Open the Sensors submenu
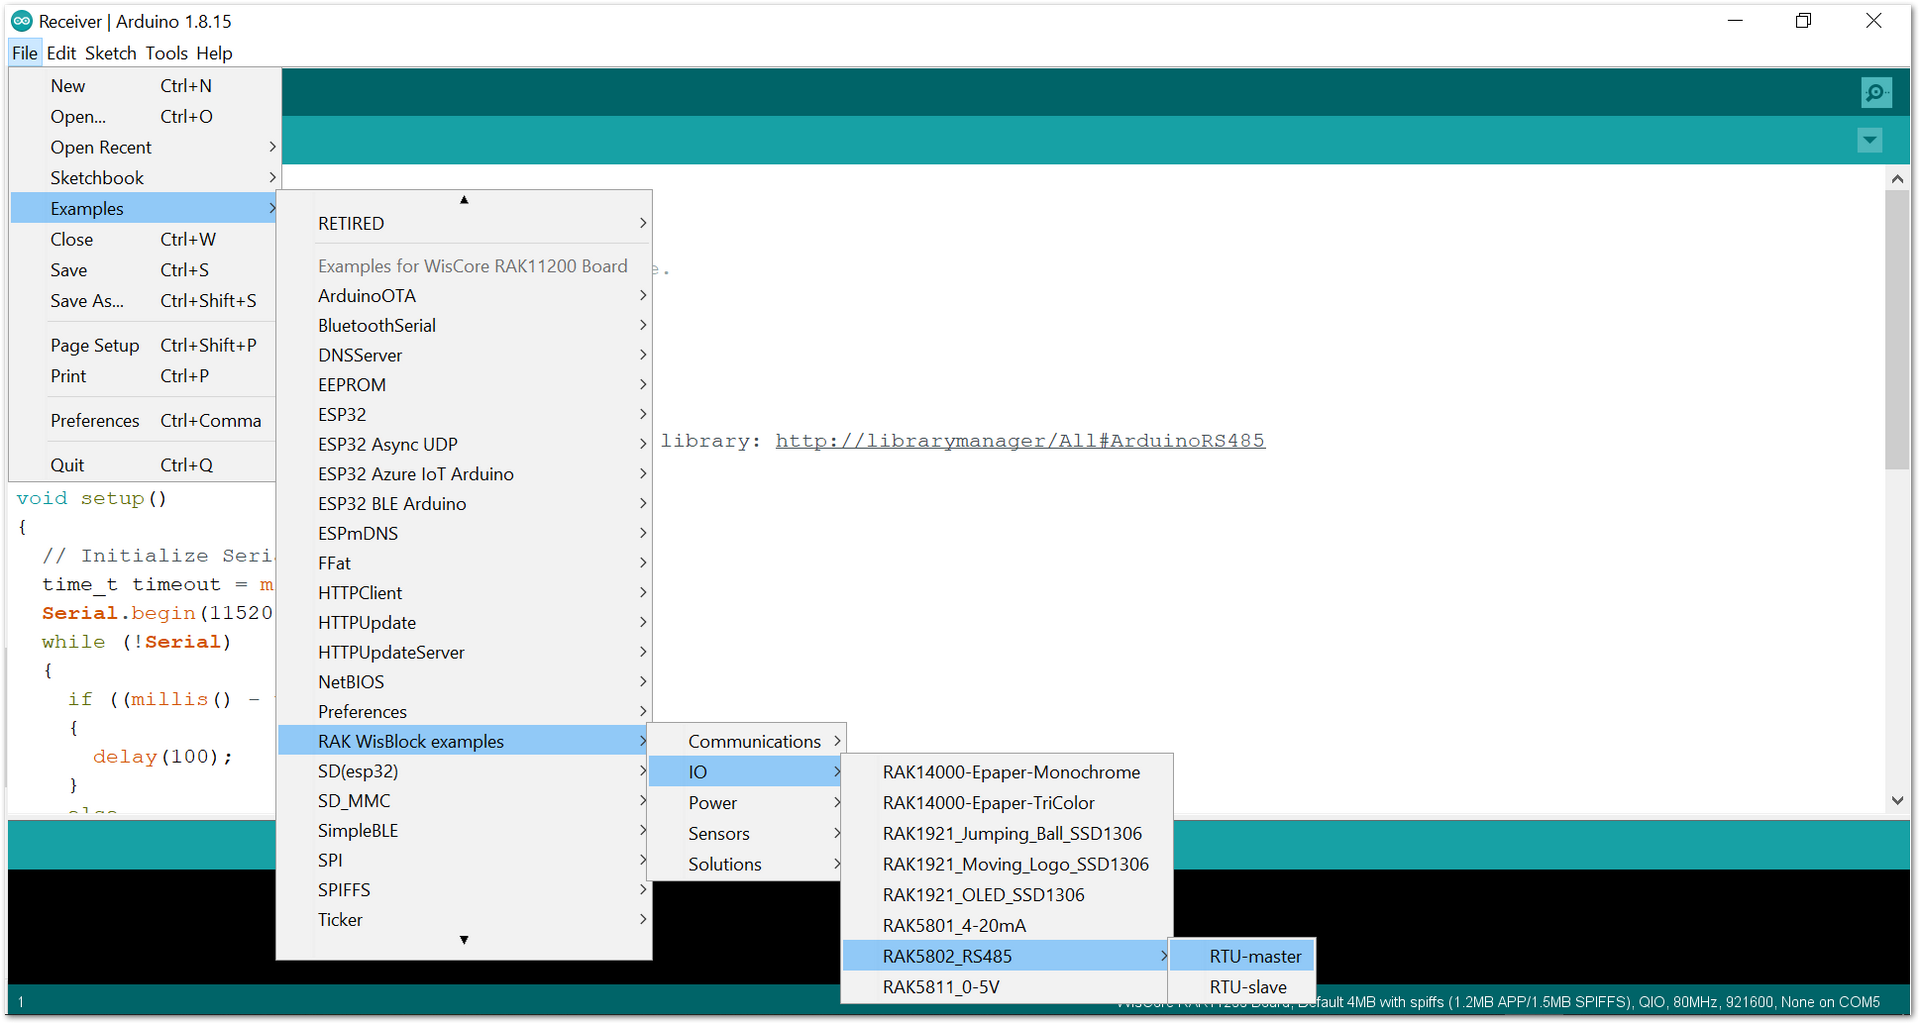This screenshot has width=1920, height=1024. 746,834
